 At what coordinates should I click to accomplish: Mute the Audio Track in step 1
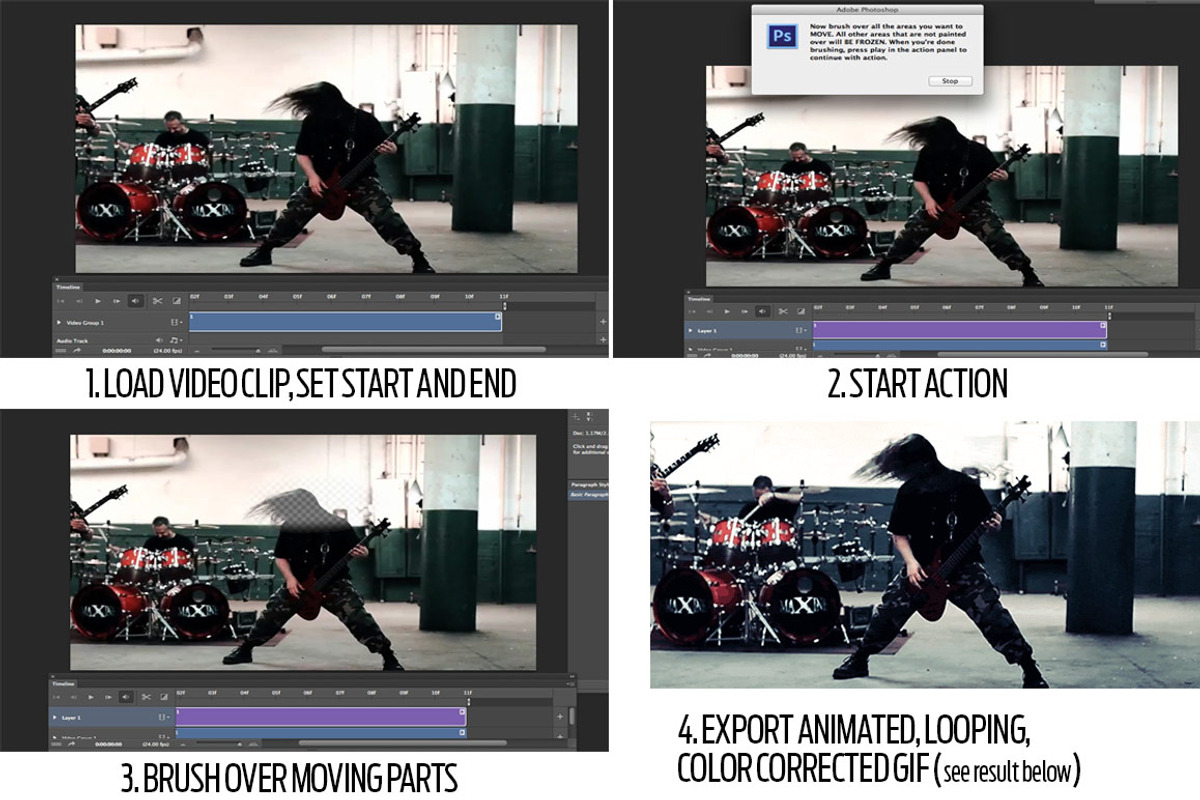pos(159,340)
